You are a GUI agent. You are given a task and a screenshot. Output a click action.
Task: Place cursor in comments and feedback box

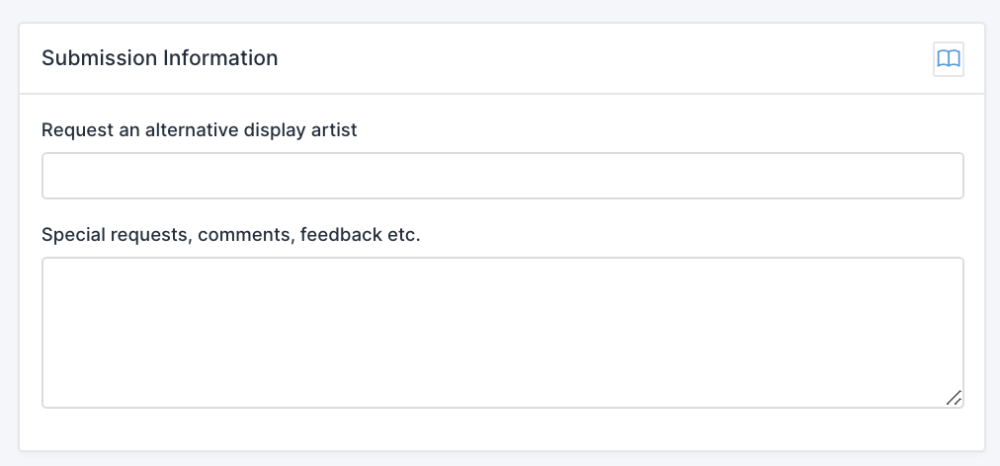[x=502, y=332]
